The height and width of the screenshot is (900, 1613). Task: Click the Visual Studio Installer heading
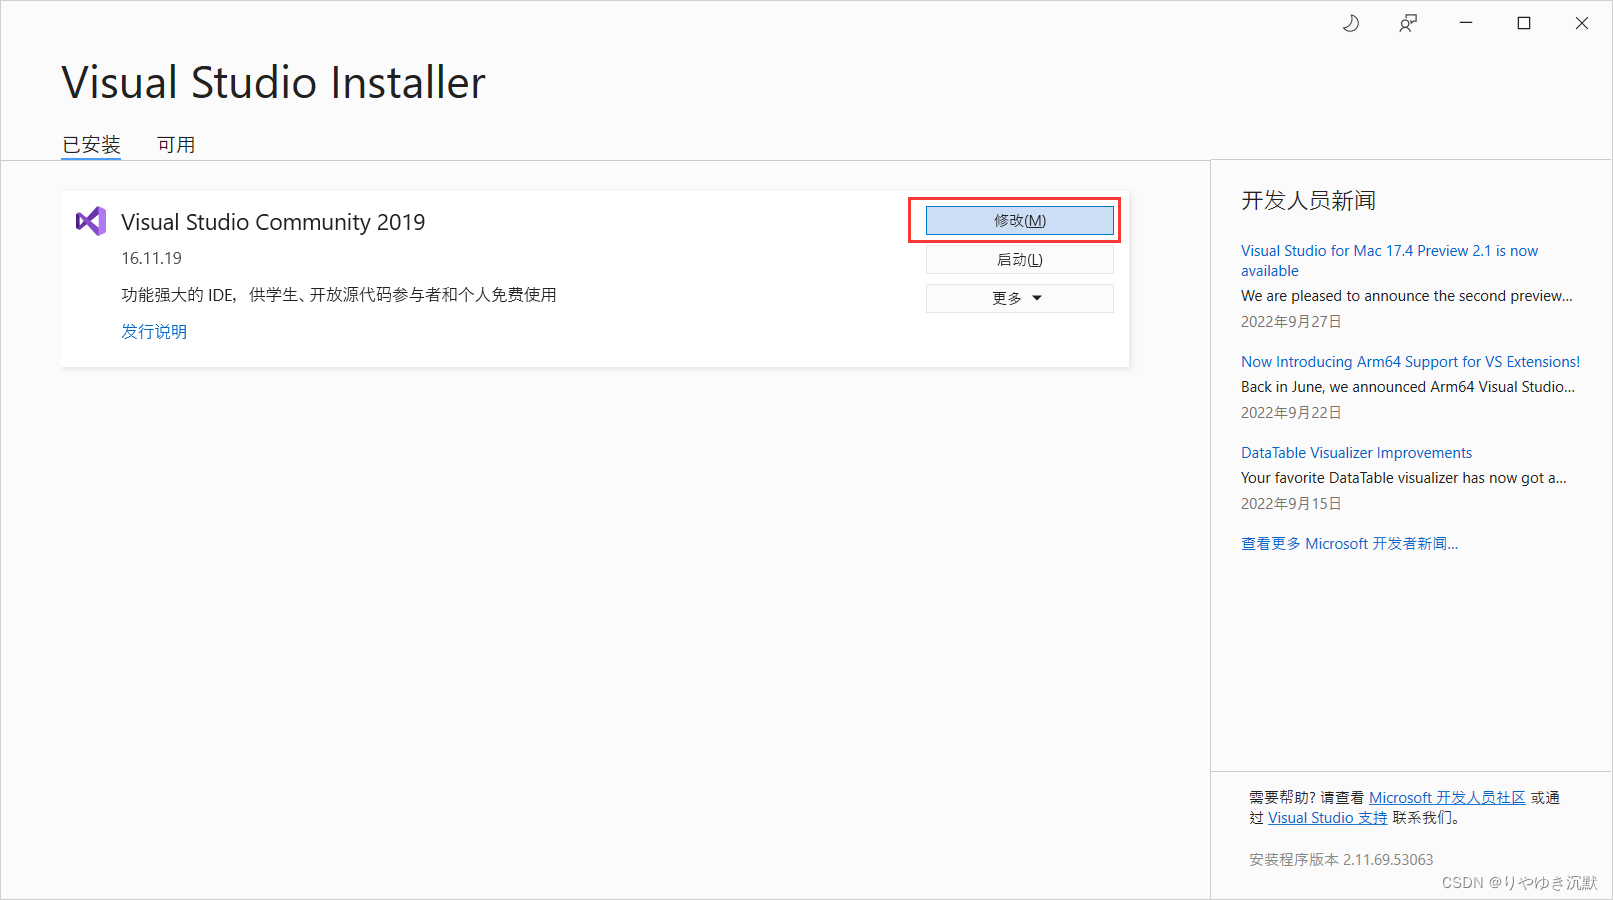273,82
